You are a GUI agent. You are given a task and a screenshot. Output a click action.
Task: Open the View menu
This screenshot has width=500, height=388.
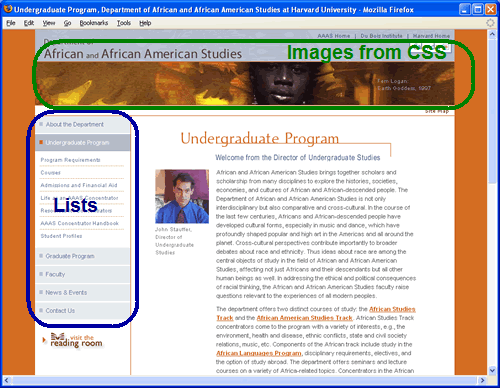[49, 23]
